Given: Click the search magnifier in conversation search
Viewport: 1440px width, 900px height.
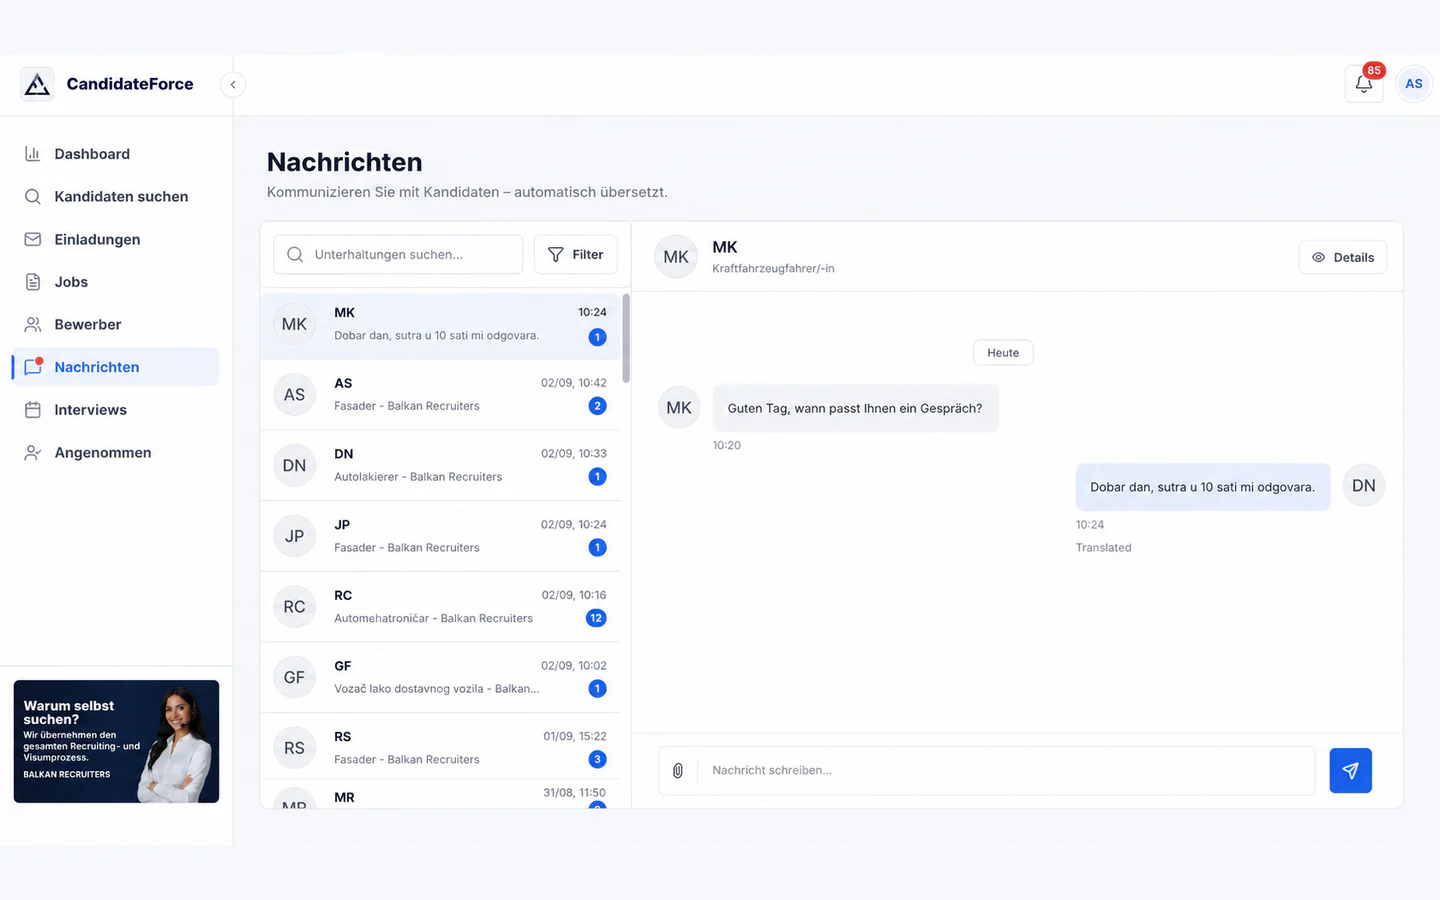Looking at the screenshot, I should point(295,254).
